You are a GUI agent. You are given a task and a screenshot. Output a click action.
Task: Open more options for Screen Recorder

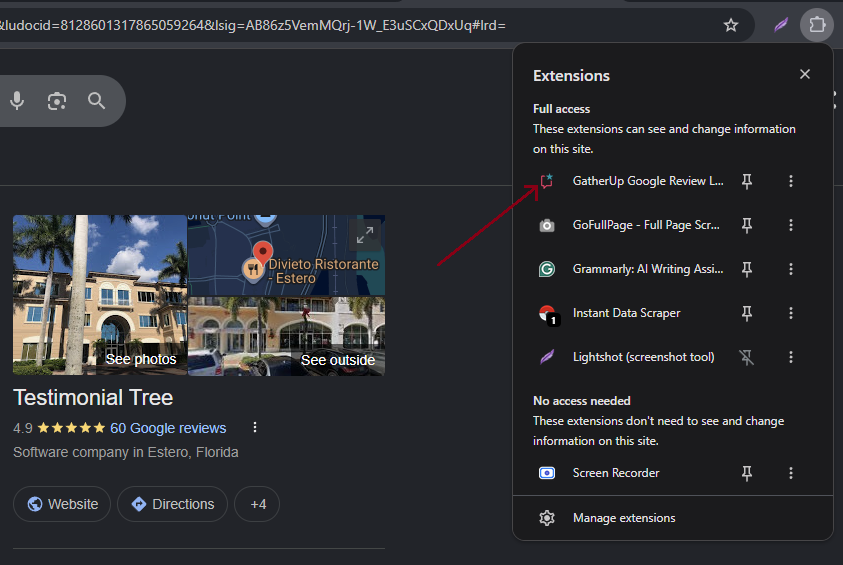pos(790,473)
